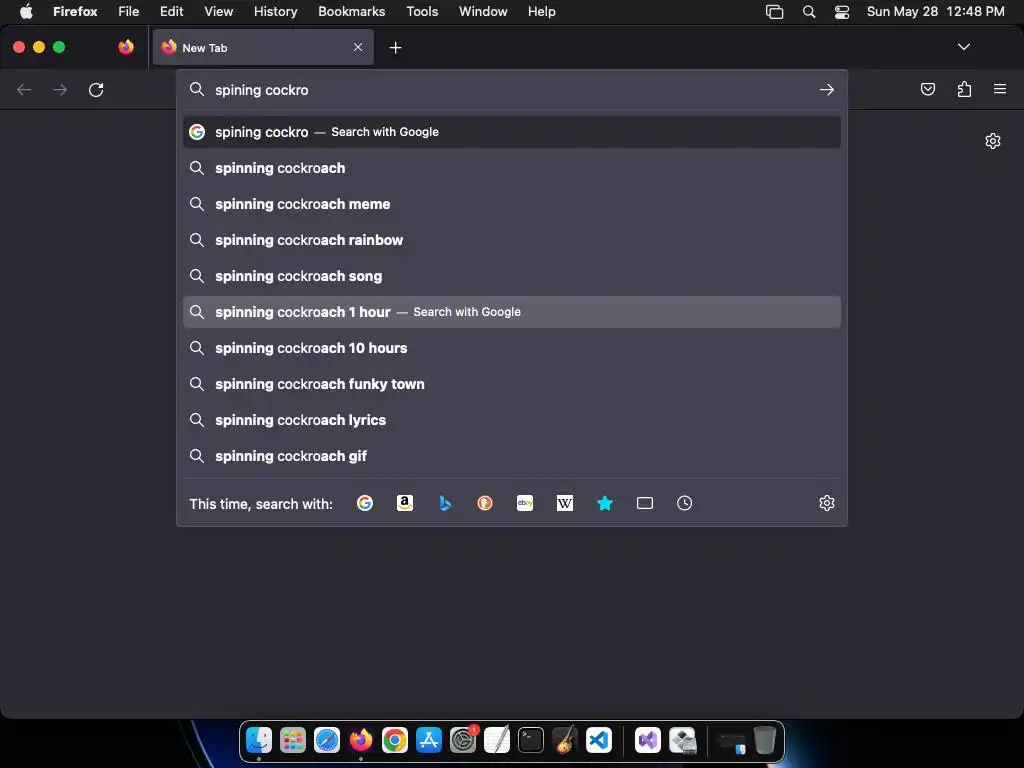Open Visual Studio Code from Dock

coord(599,740)
